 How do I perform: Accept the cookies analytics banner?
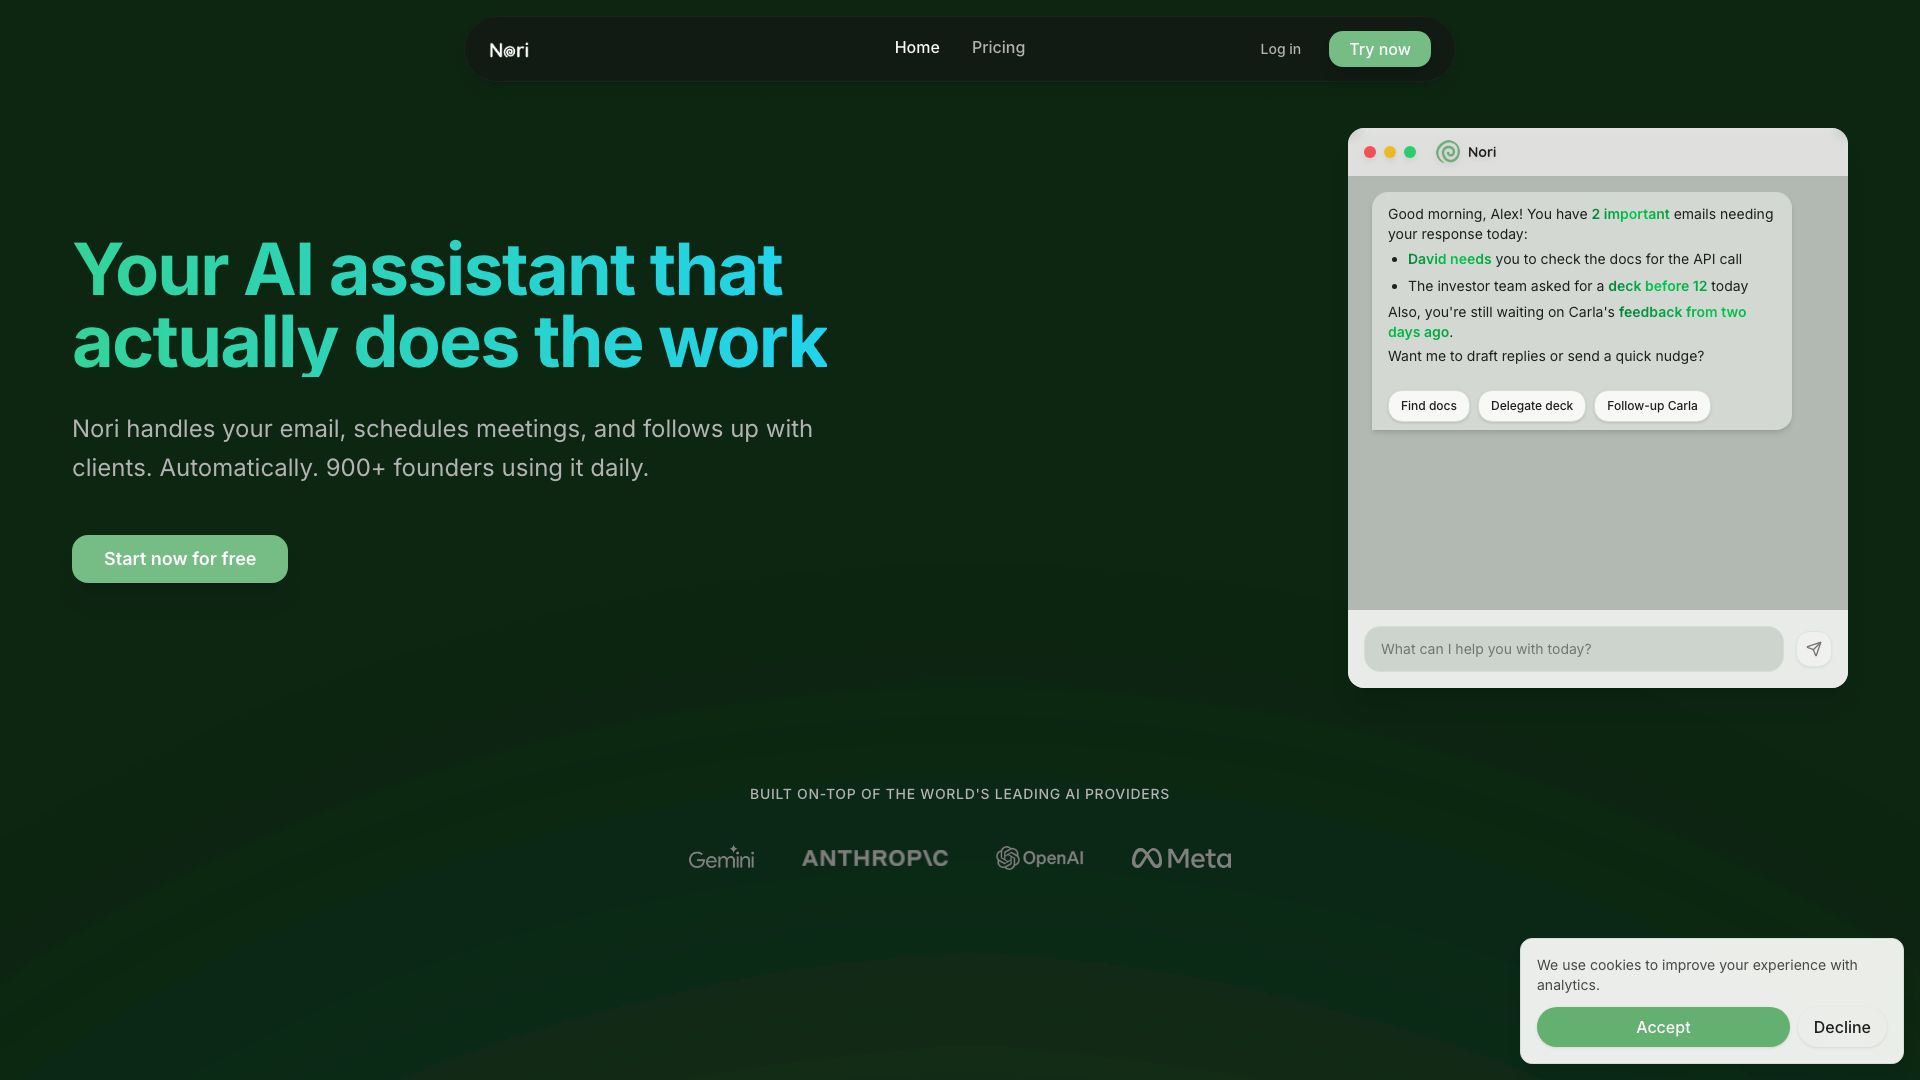coord(1663,1027)
